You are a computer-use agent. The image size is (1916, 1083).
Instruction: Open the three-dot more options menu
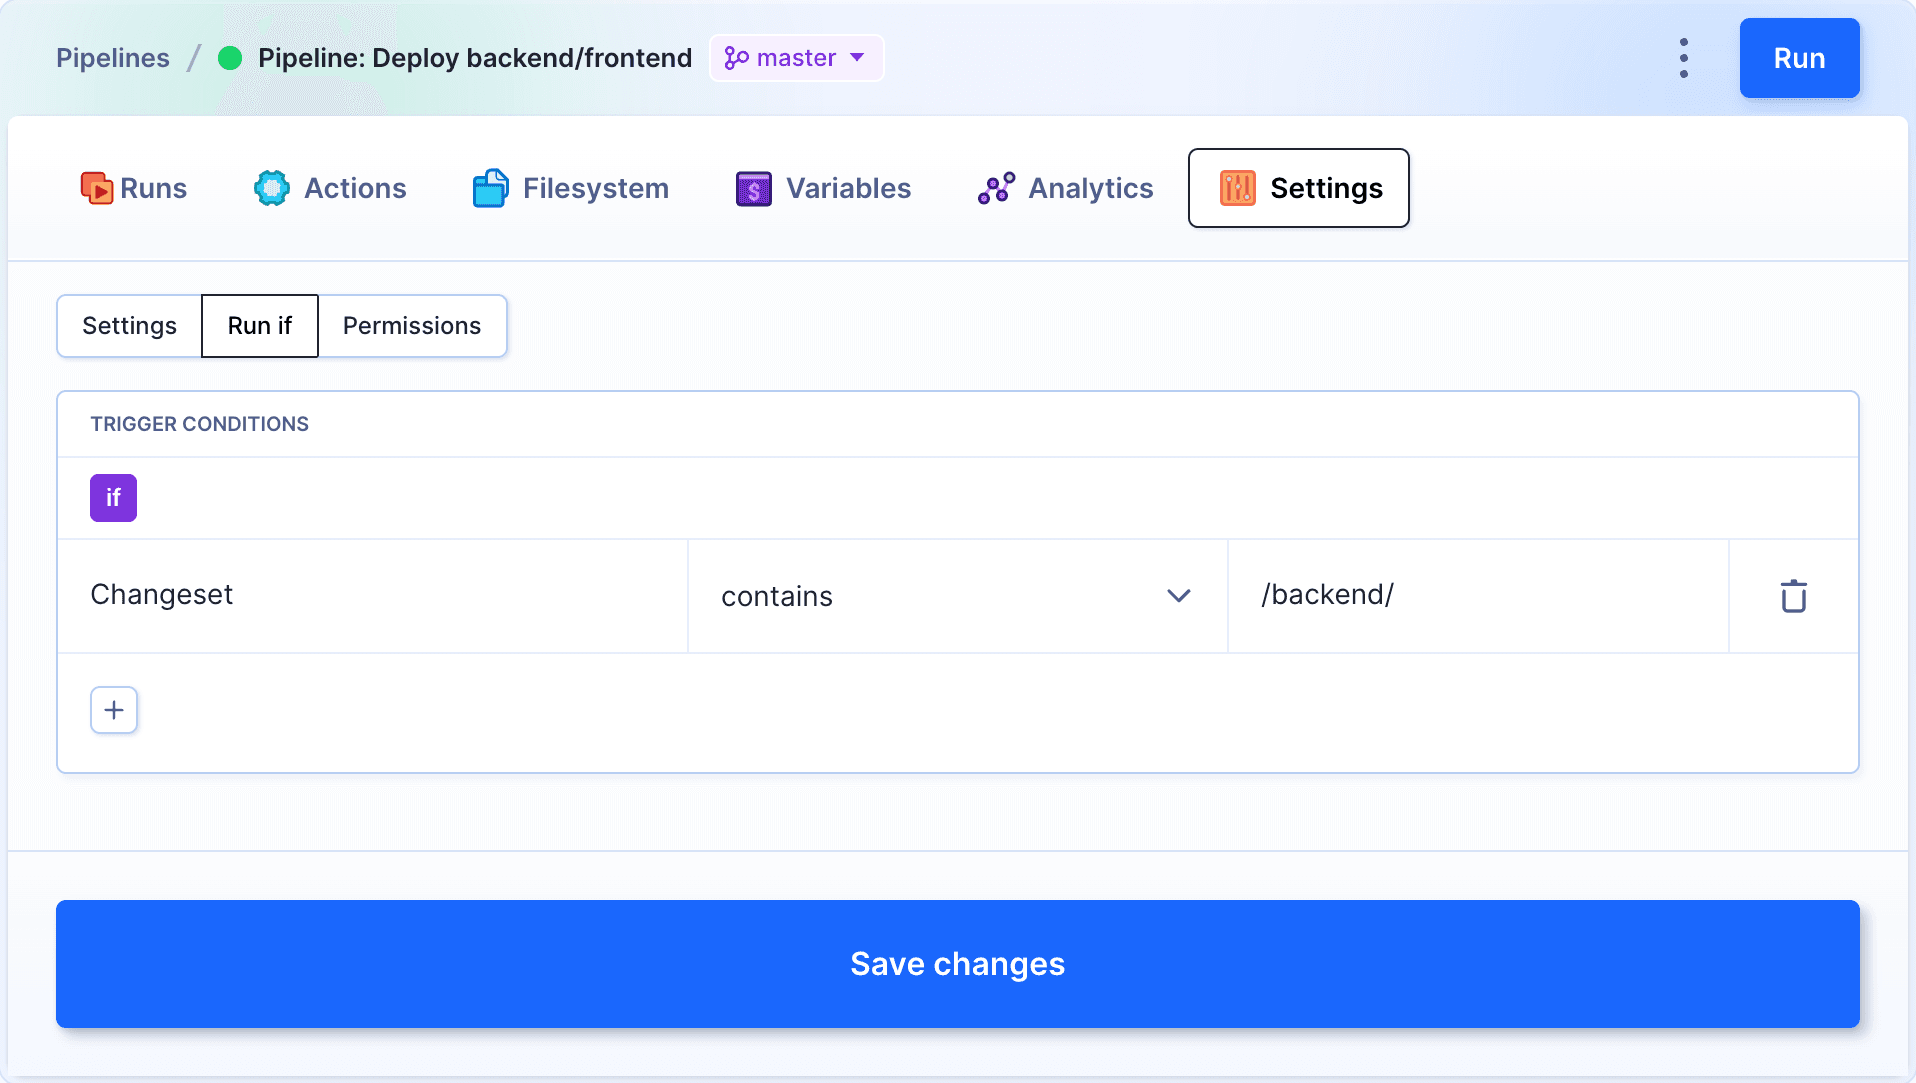point(1684,58)
